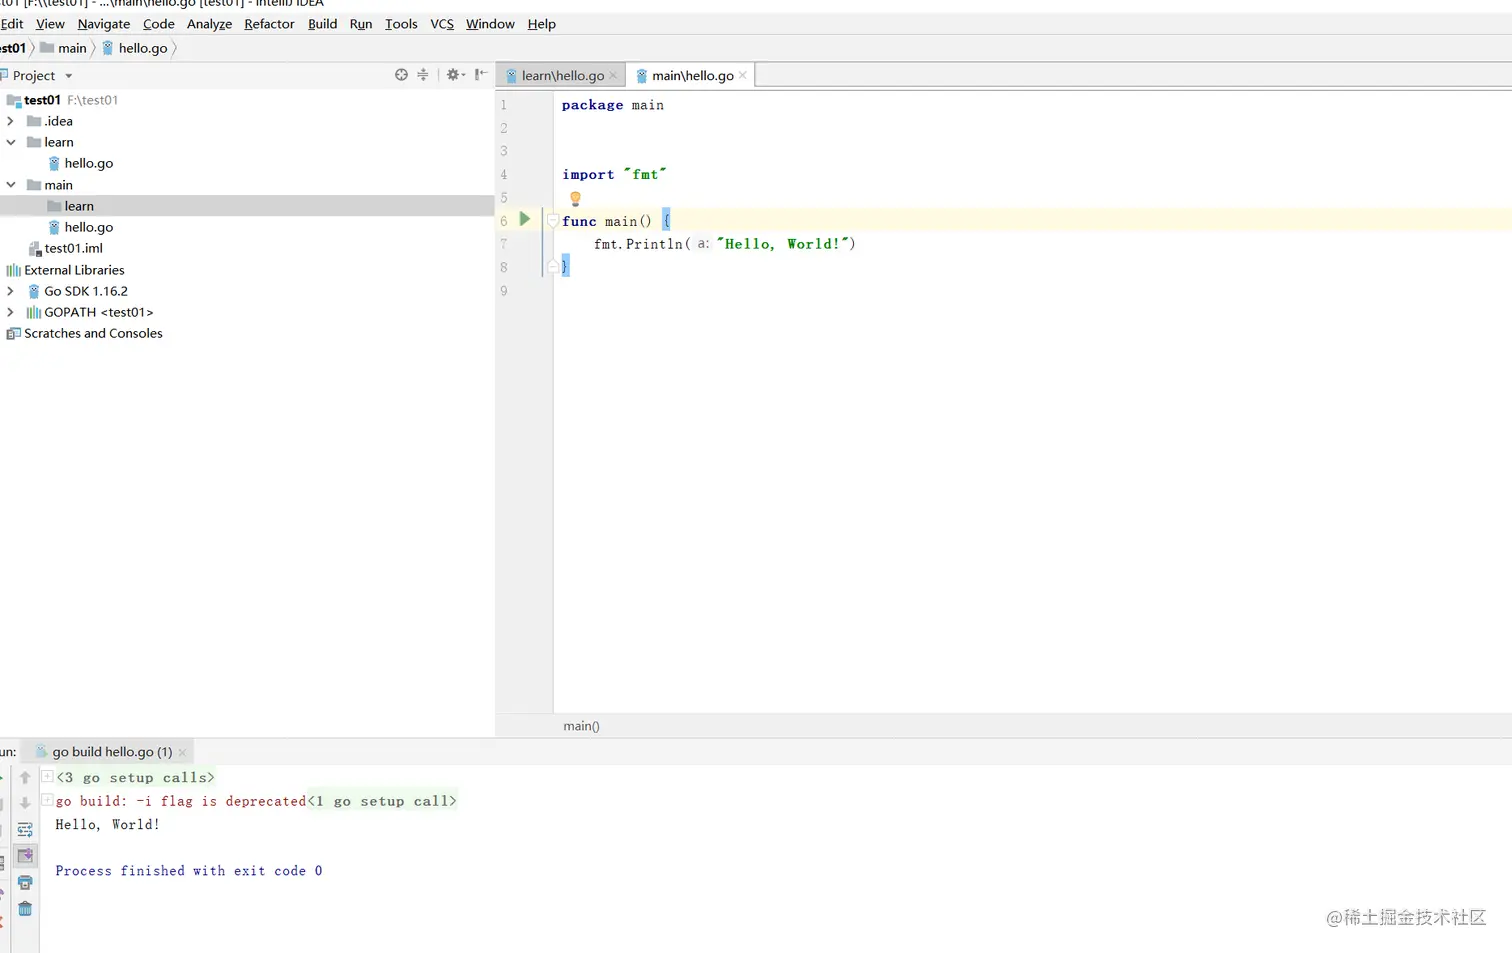
Task: Click the Print icon in Run console
Action: (25, 882)
